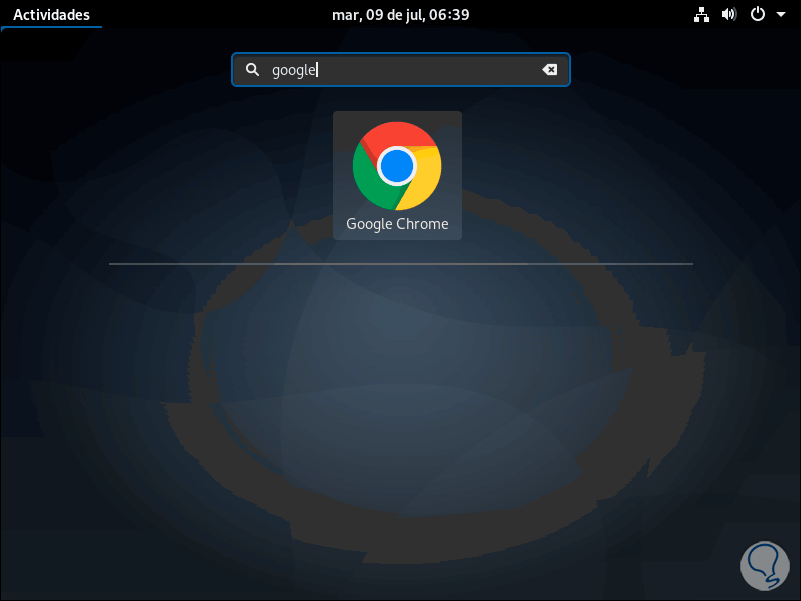Image resolution: width=801 pixels, height=601 pixels.
Task: Click the power icon
Action: [758, 14]
